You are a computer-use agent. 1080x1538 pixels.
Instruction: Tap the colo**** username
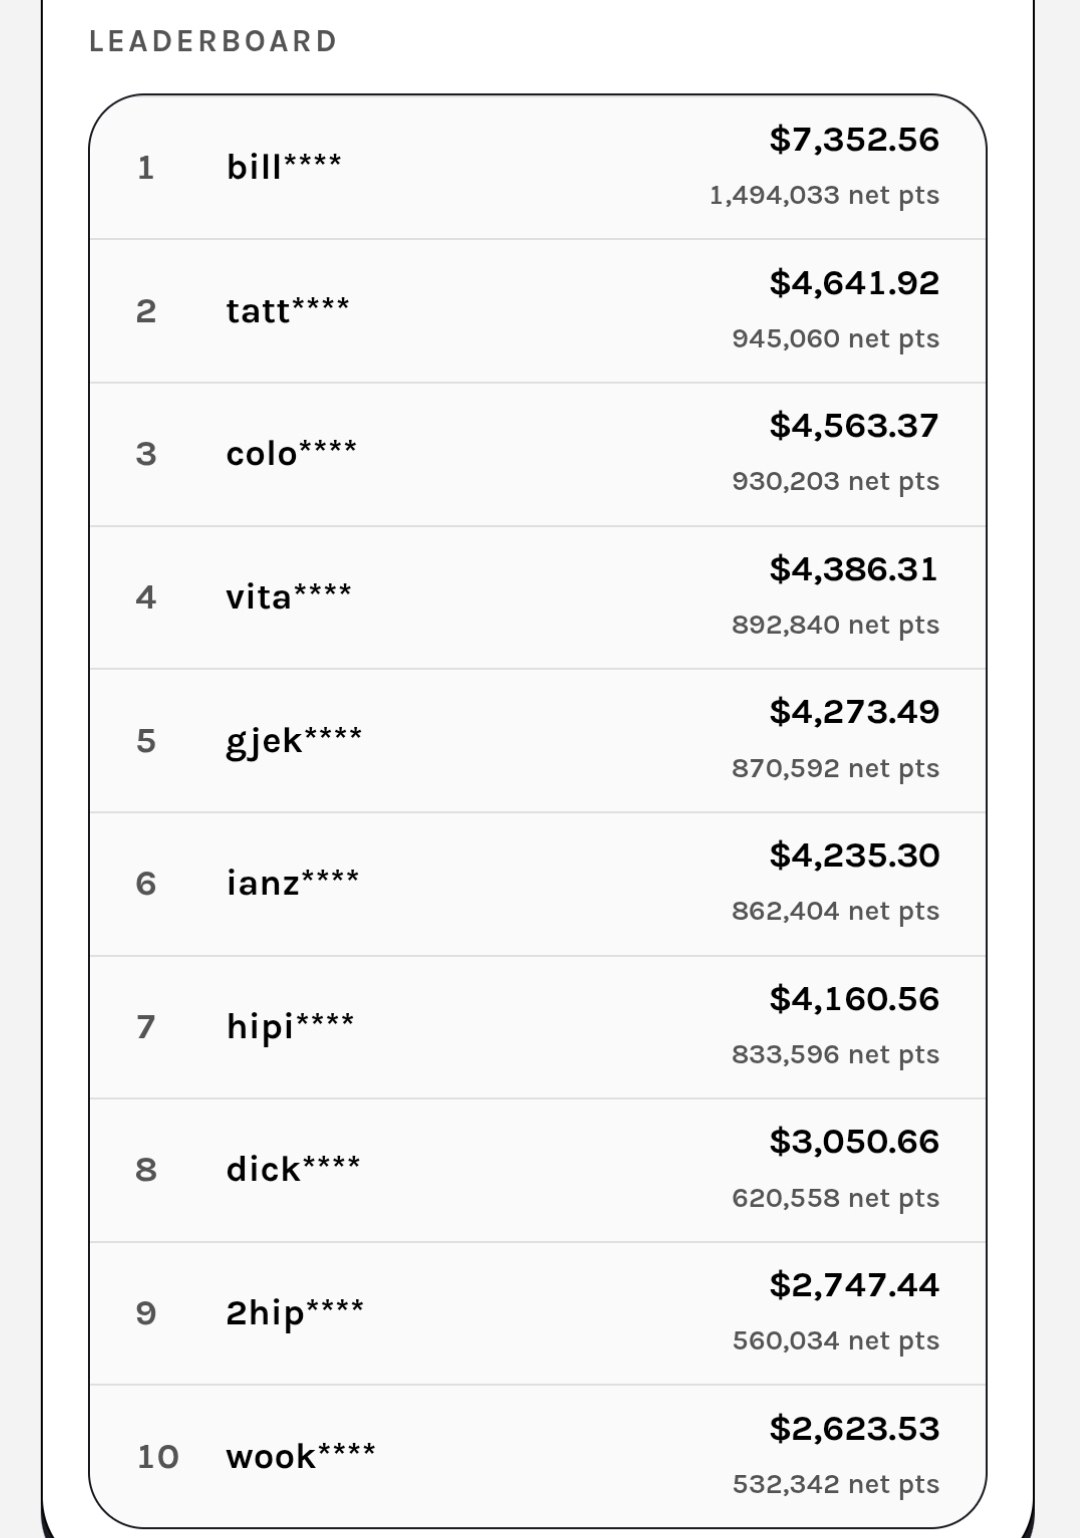coord(291,453)
